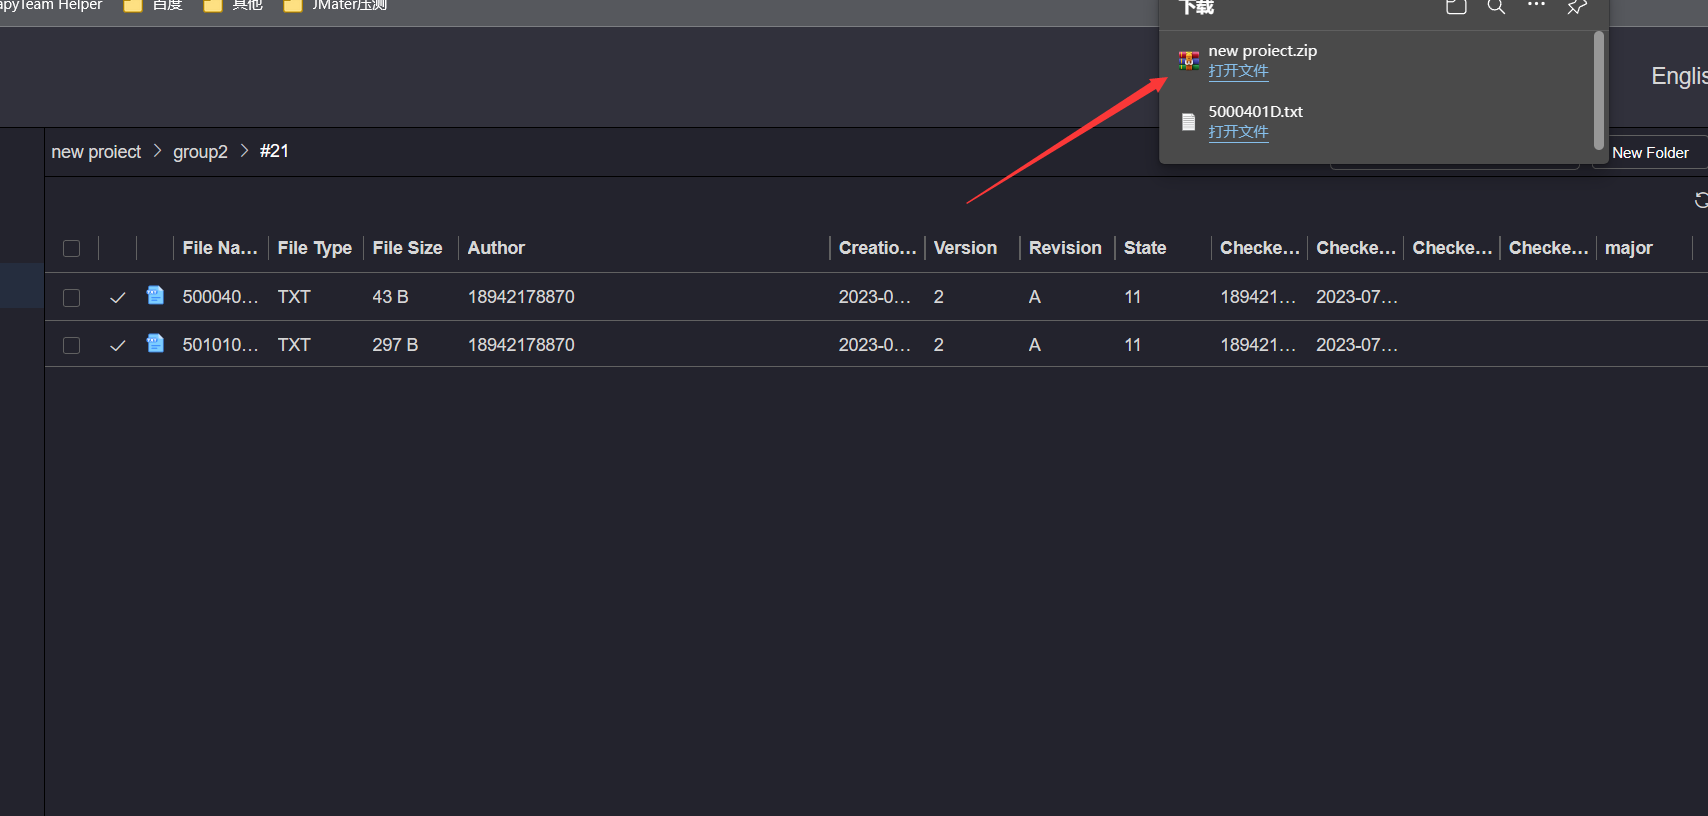Sort by the Author column header
Screen dimensions: 1708x816
tap(496, 248)
